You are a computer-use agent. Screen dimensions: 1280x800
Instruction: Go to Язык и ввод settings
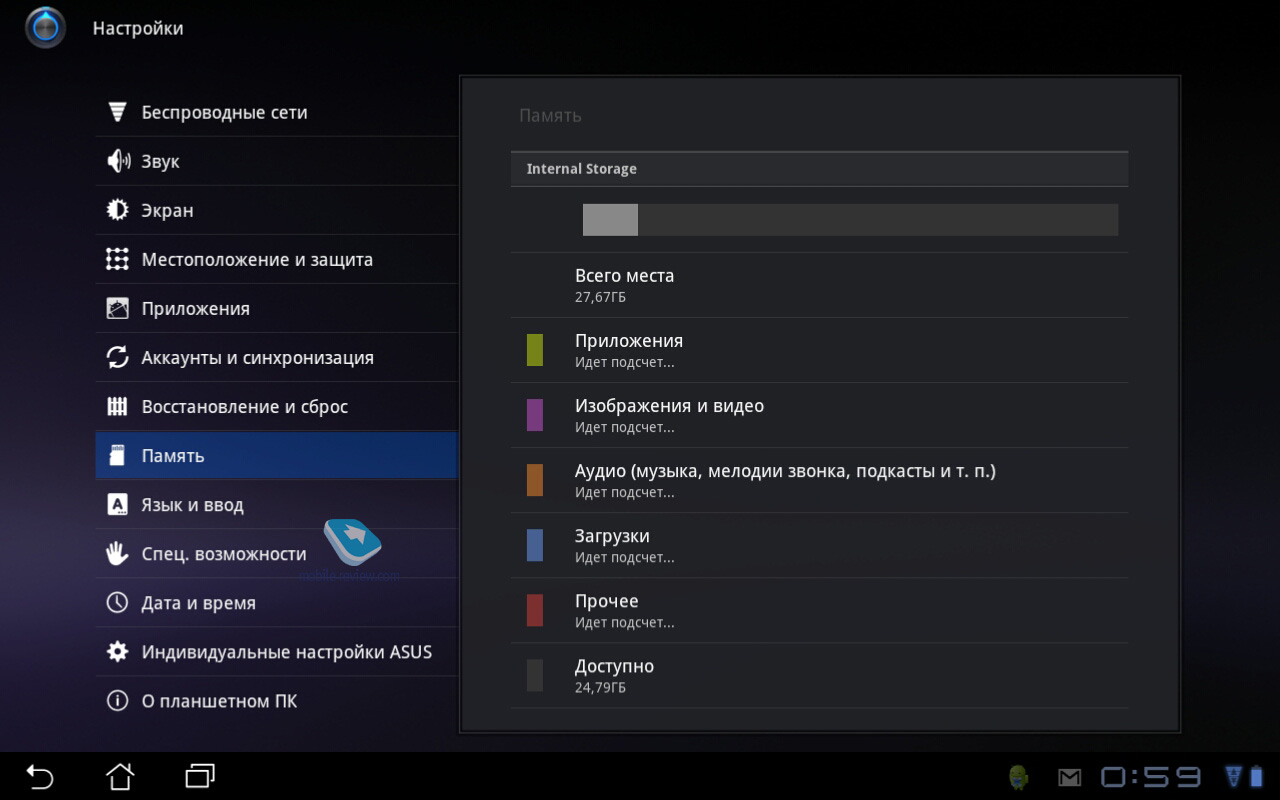click(192, 505)
